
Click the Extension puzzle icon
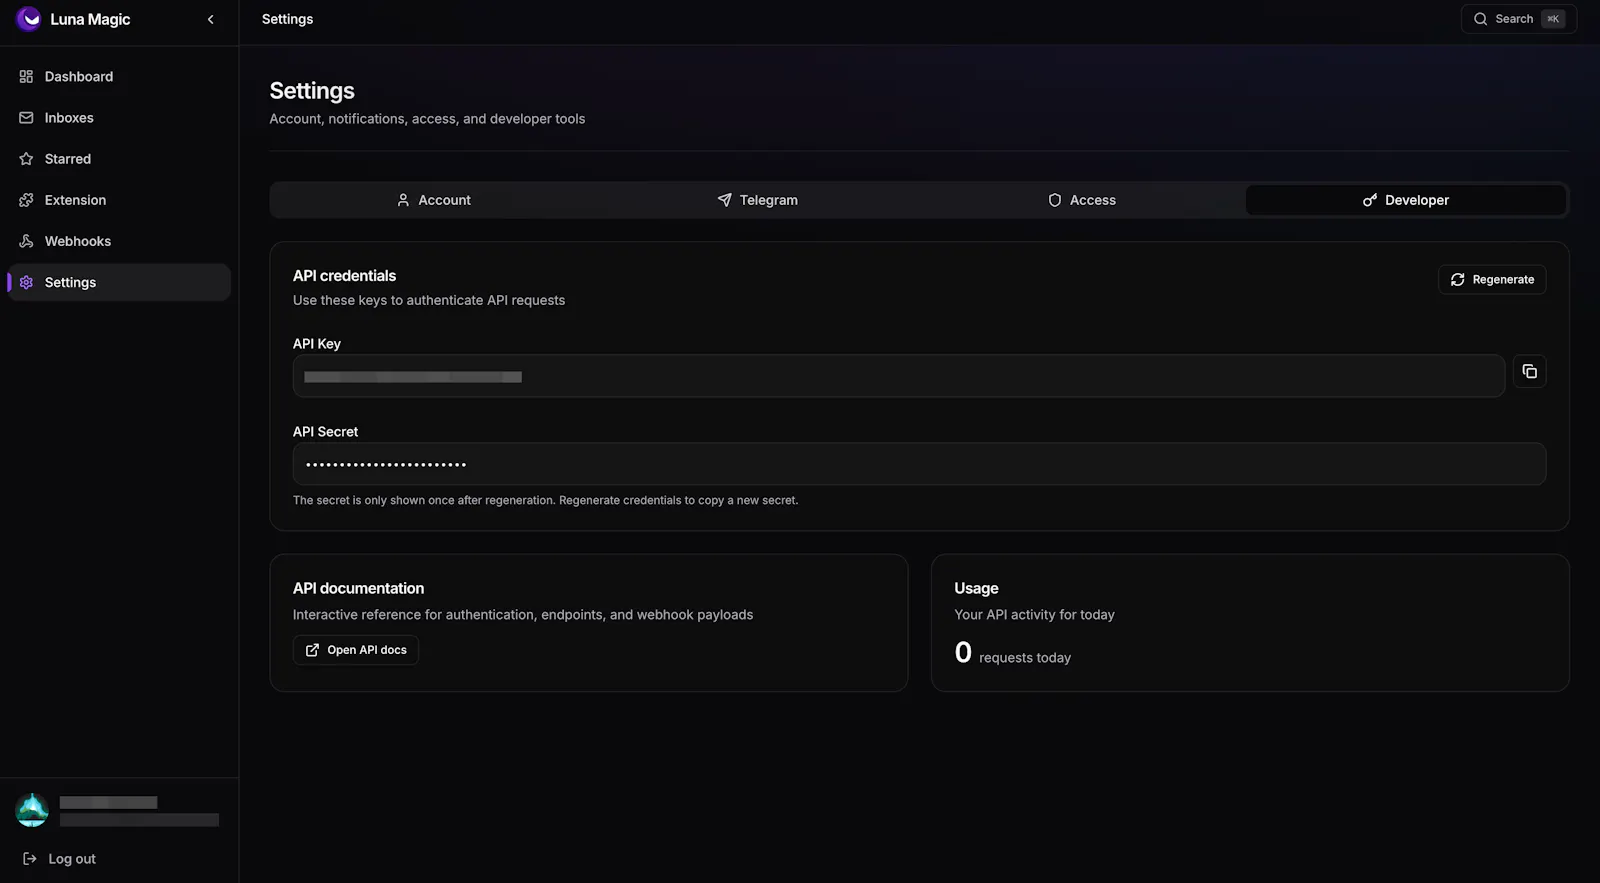pyautogui.click(x=26, y=200)
